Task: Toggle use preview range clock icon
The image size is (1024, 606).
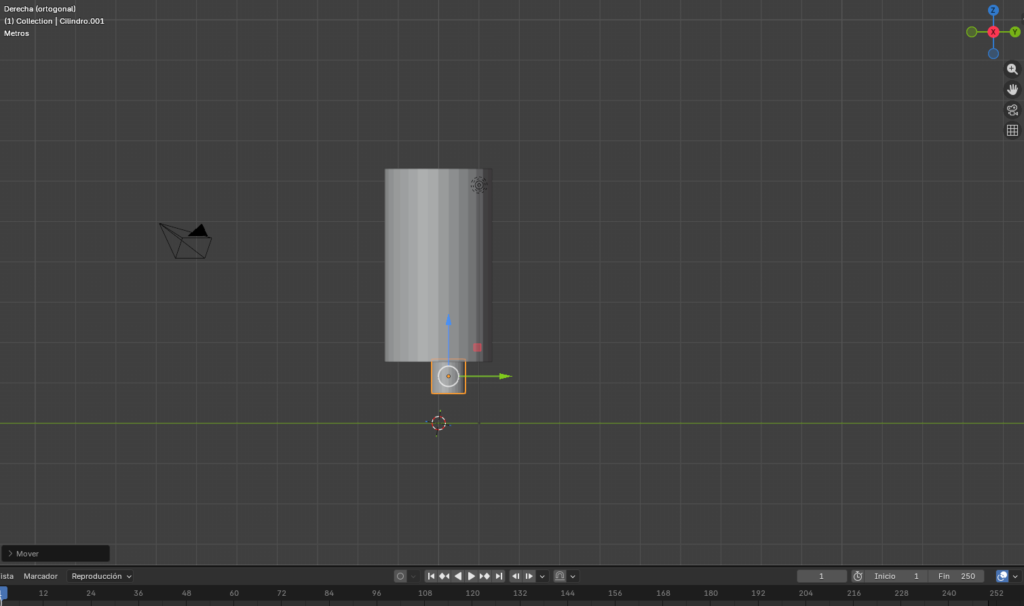Action: pyautogui.click(x=857, y=576)
